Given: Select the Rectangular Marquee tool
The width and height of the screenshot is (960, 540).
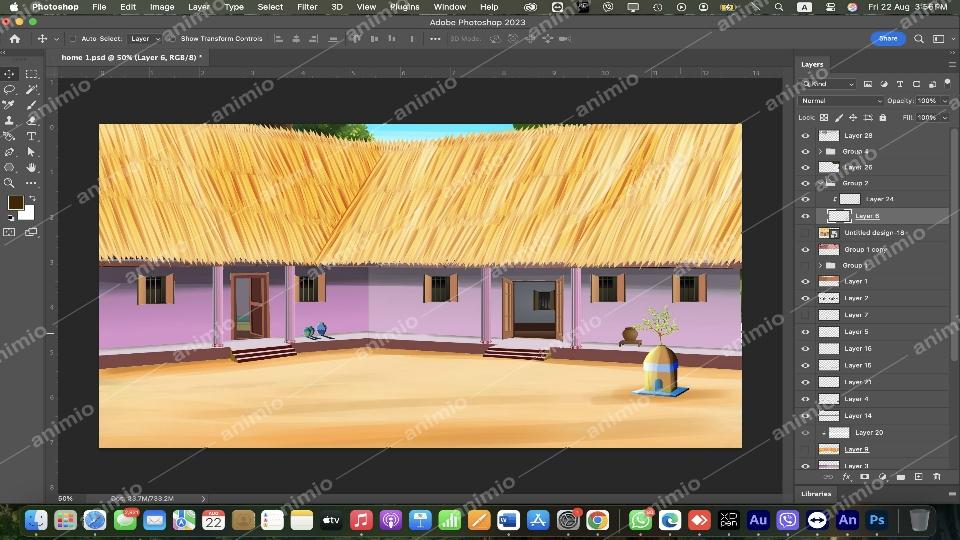Looking at the screenshot, I should 32,74.
